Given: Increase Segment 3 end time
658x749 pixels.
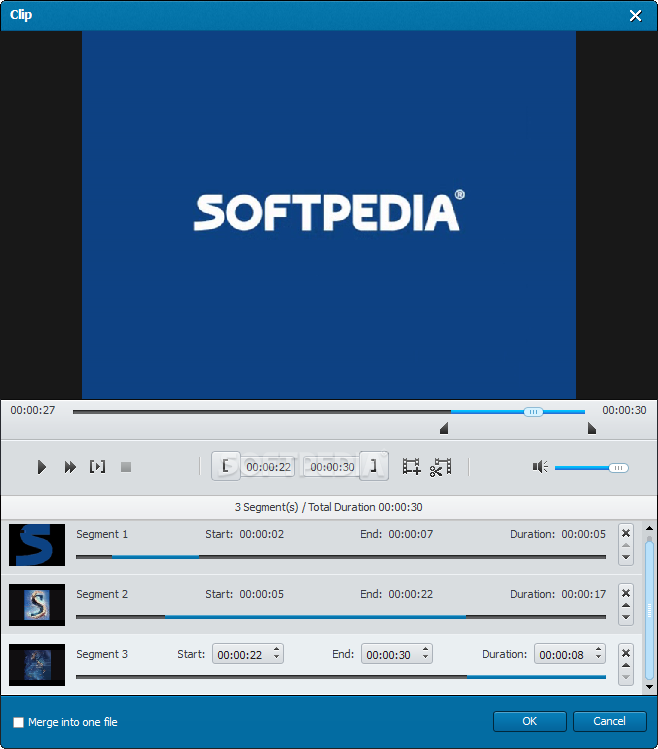Looking at the screenshot, I should point(425,650).
